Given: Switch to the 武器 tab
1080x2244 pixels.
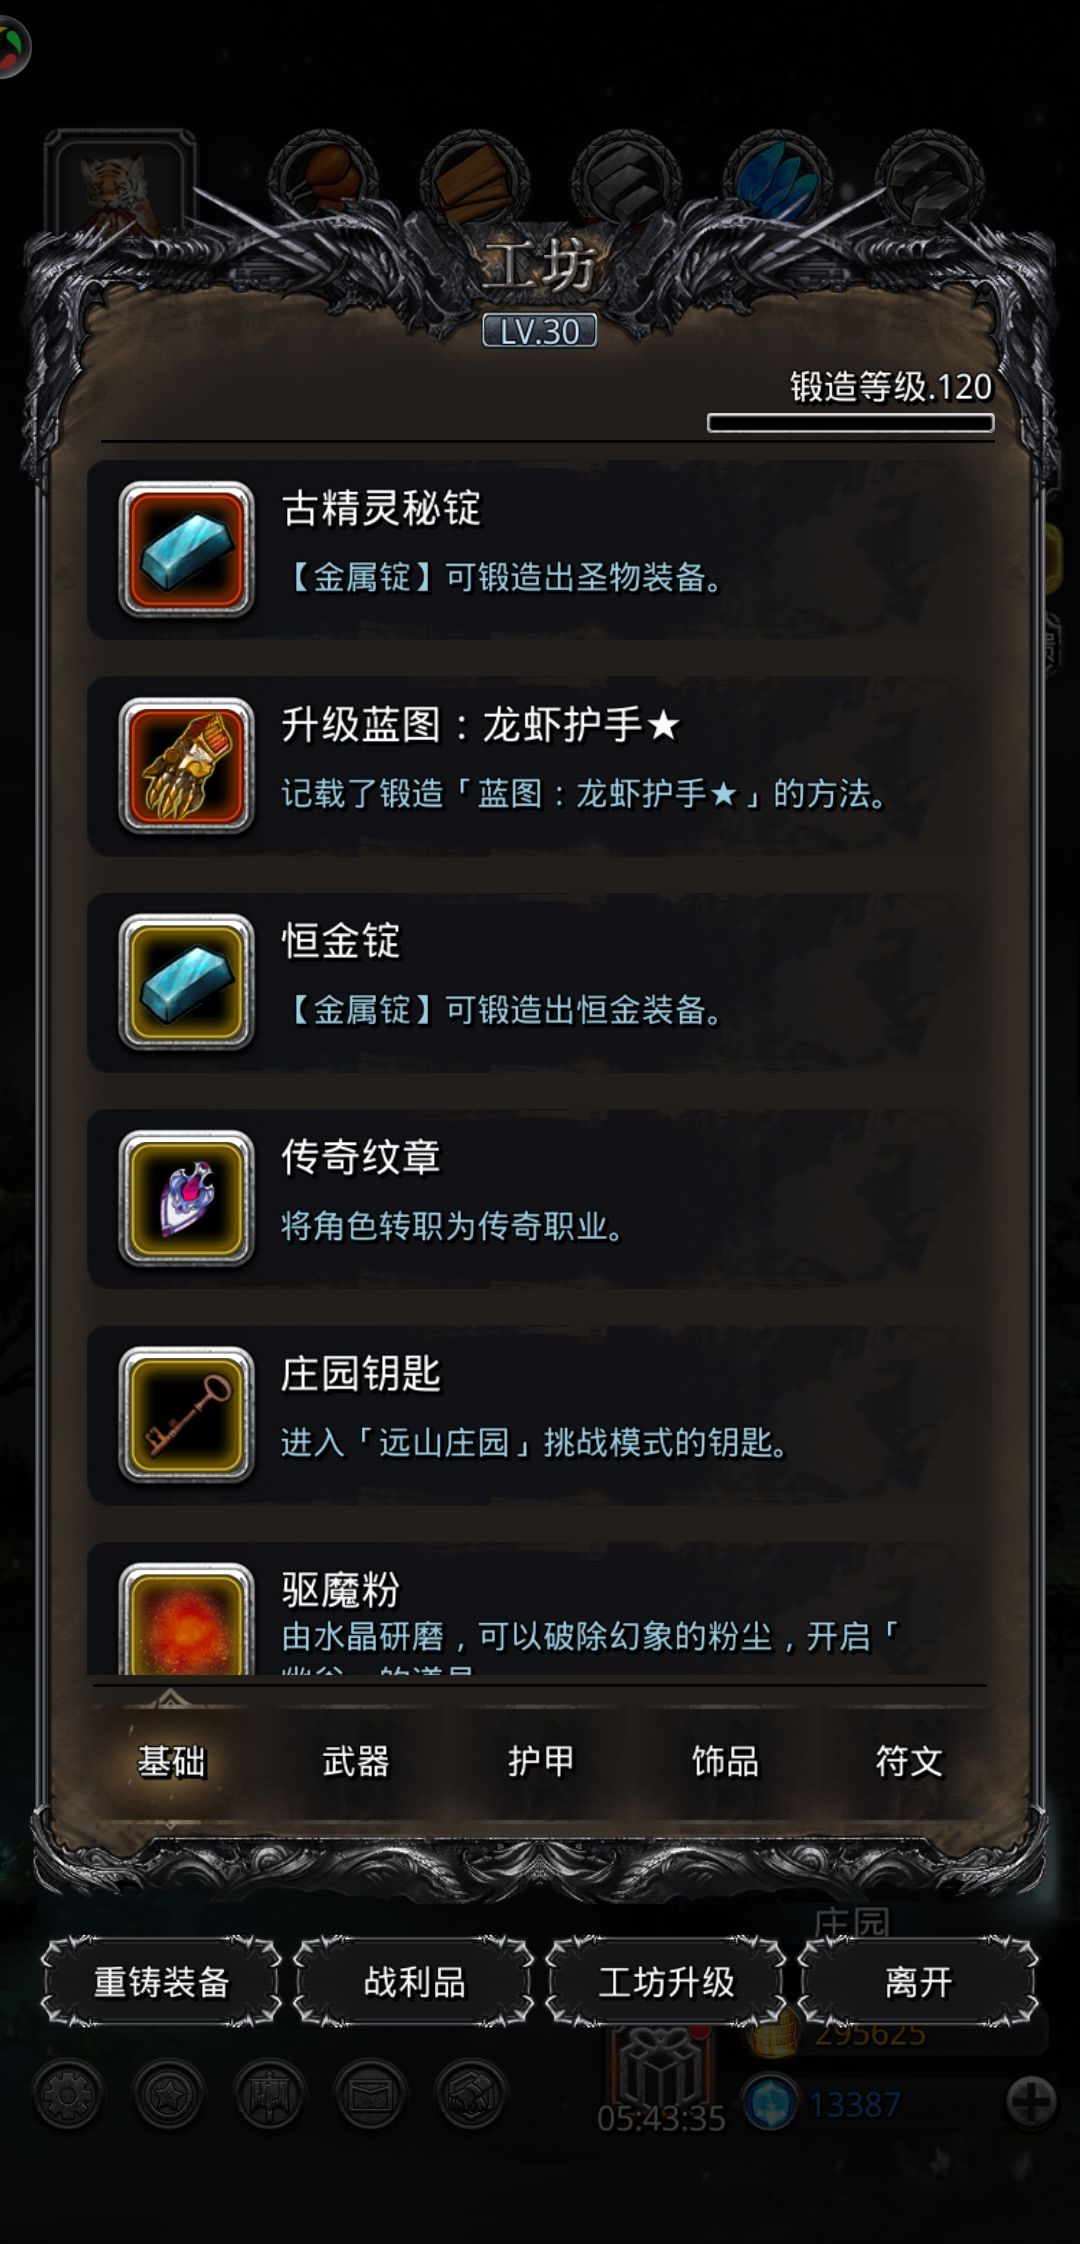Looking at the screenshot, I should 355,1761.
